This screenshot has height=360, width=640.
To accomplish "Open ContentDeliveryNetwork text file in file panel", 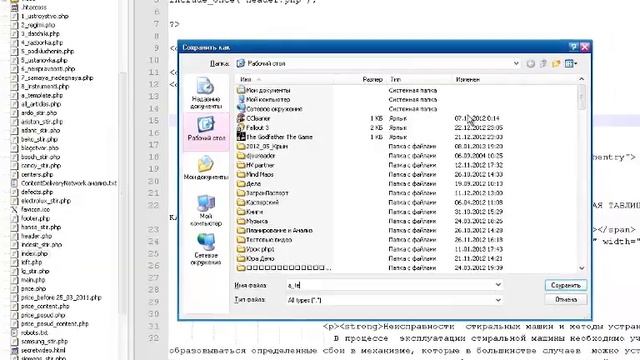I will (x=69, y=183).
